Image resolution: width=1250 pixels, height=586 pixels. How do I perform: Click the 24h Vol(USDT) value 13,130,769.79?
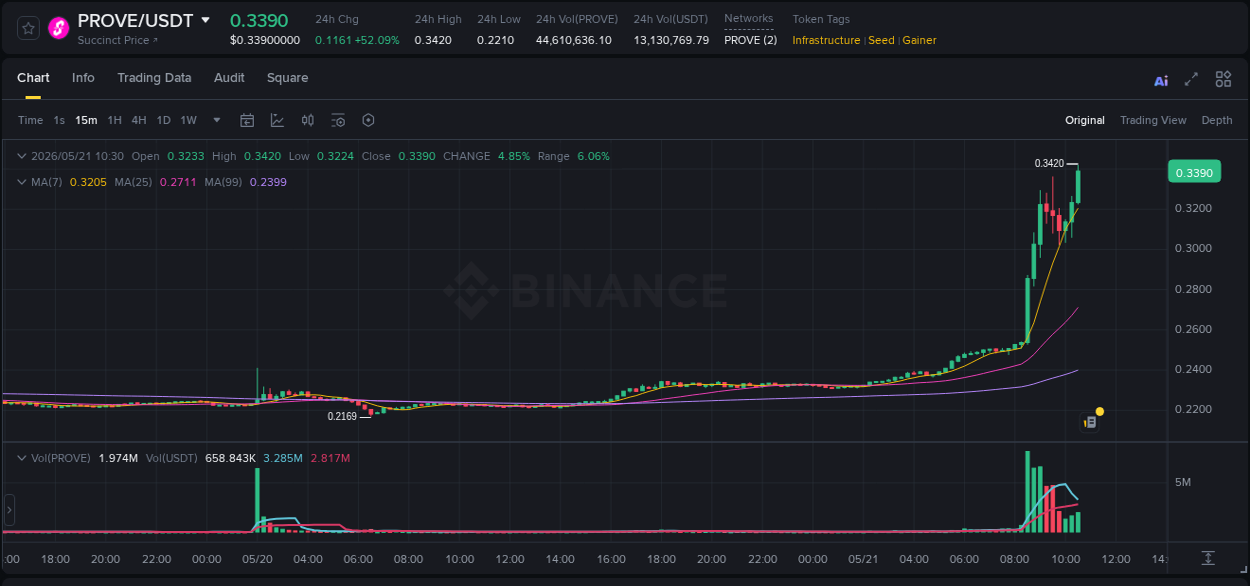coord(671,40)
